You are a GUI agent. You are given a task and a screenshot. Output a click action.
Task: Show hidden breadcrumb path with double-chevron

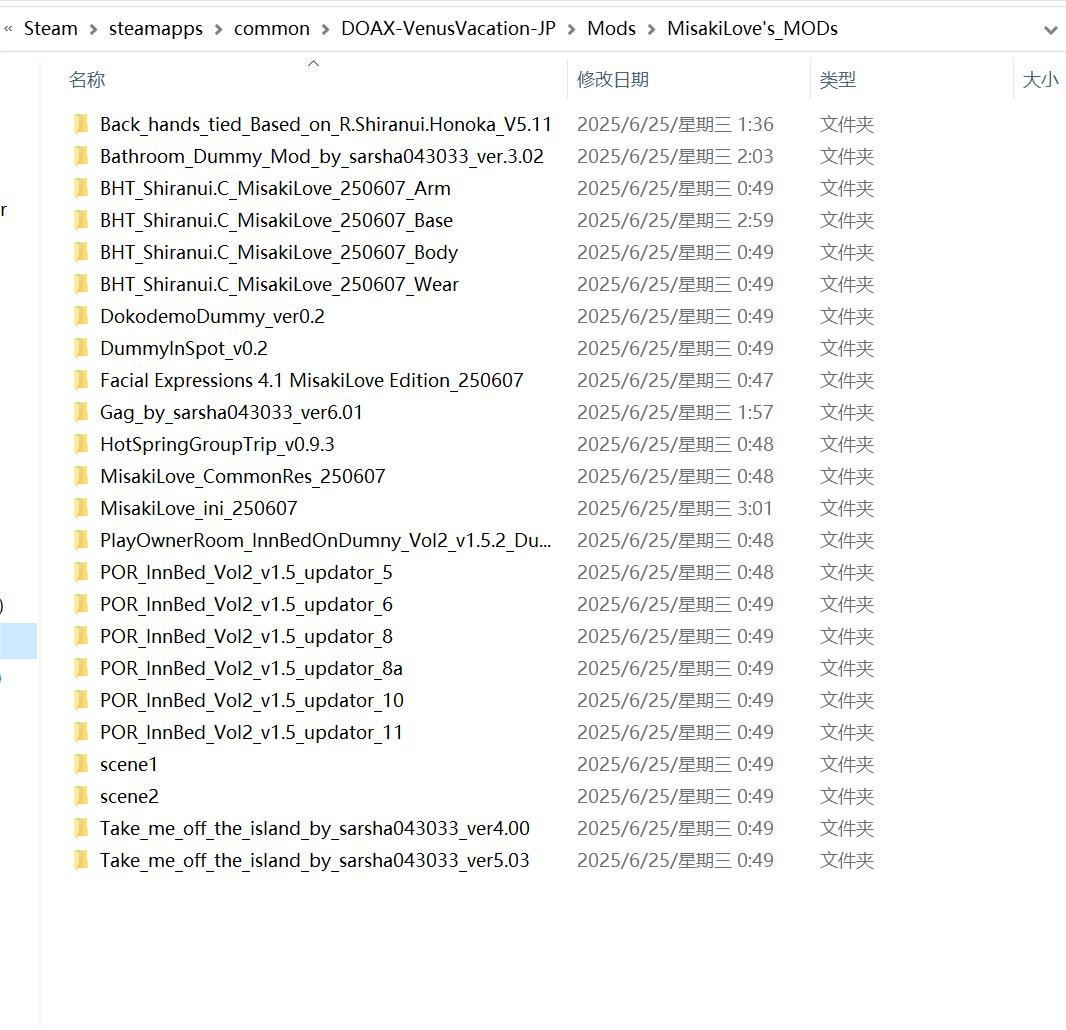8,29
